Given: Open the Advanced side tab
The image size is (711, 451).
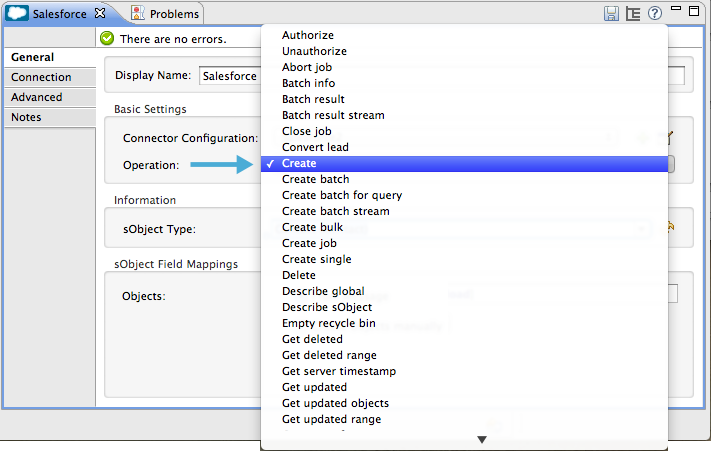Looking at the screenshot, I should pos(50,97).
